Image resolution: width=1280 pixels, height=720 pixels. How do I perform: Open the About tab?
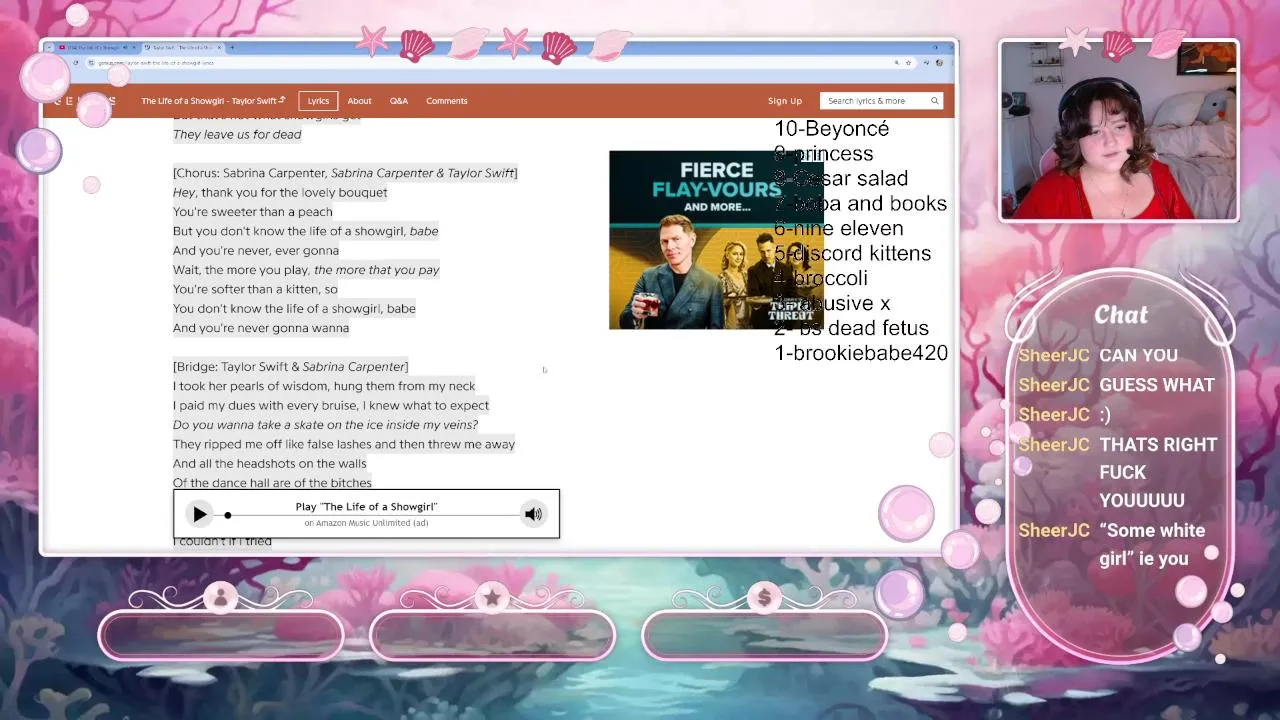pos(359,101)
